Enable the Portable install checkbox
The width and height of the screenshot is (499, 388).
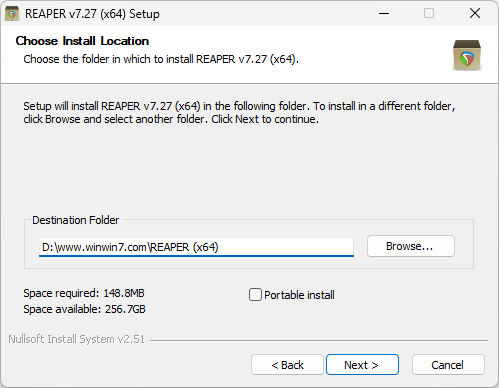point(255,295)
